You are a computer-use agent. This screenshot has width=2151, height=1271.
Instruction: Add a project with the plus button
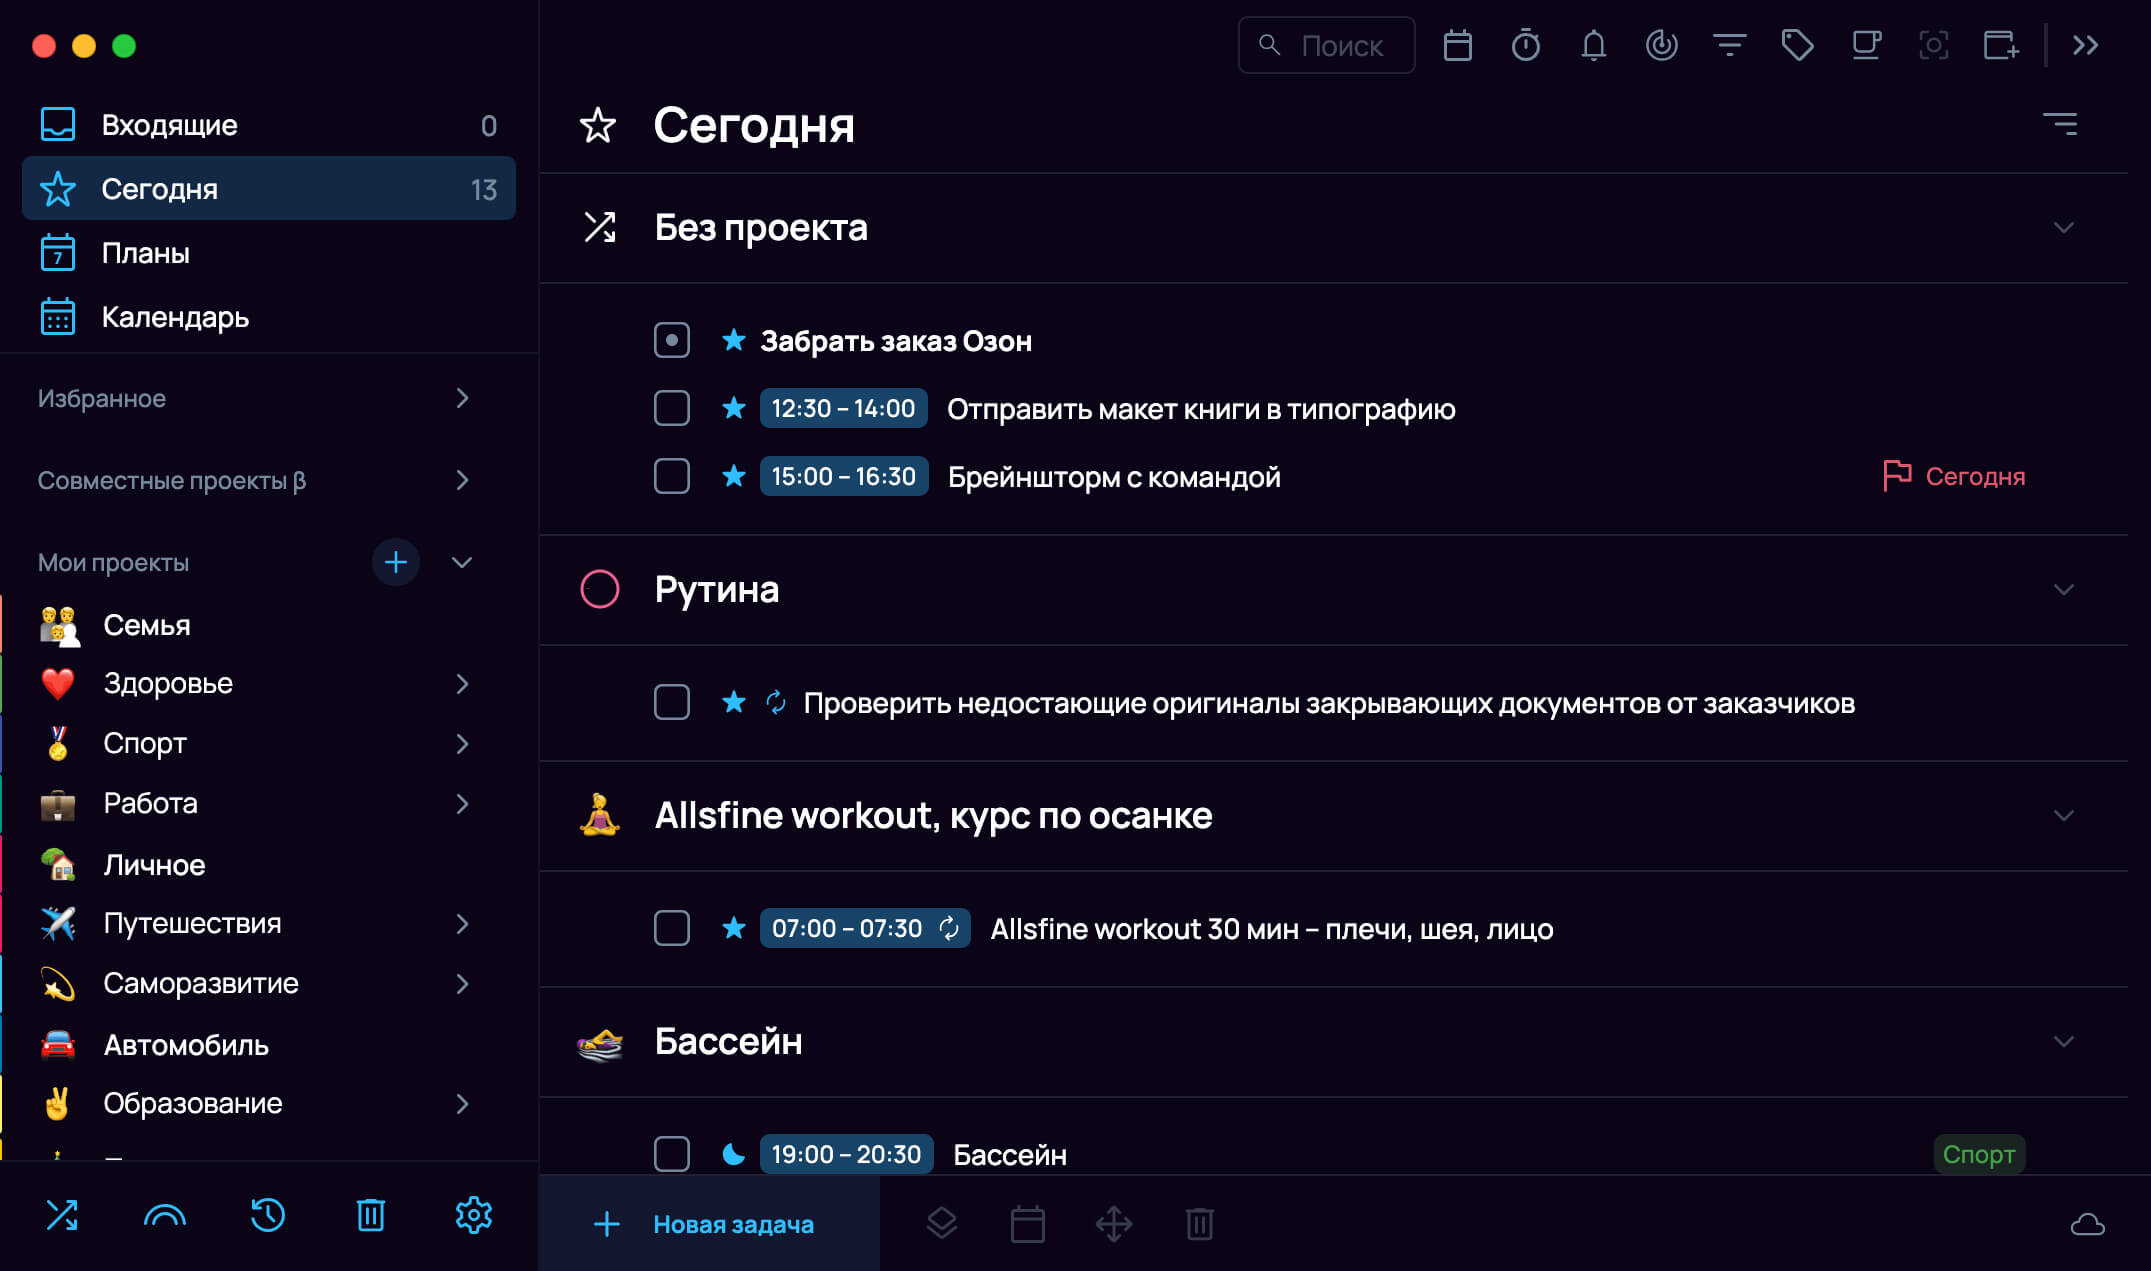[395, 562]
